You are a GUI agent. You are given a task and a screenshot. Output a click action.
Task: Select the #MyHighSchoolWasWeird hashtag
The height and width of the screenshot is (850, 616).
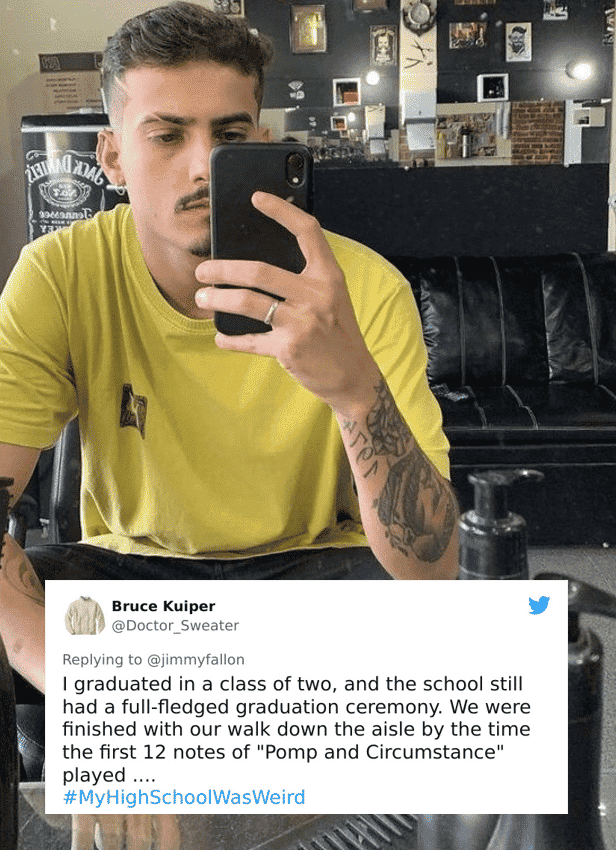pyautogui.click(x=184, y=797)
